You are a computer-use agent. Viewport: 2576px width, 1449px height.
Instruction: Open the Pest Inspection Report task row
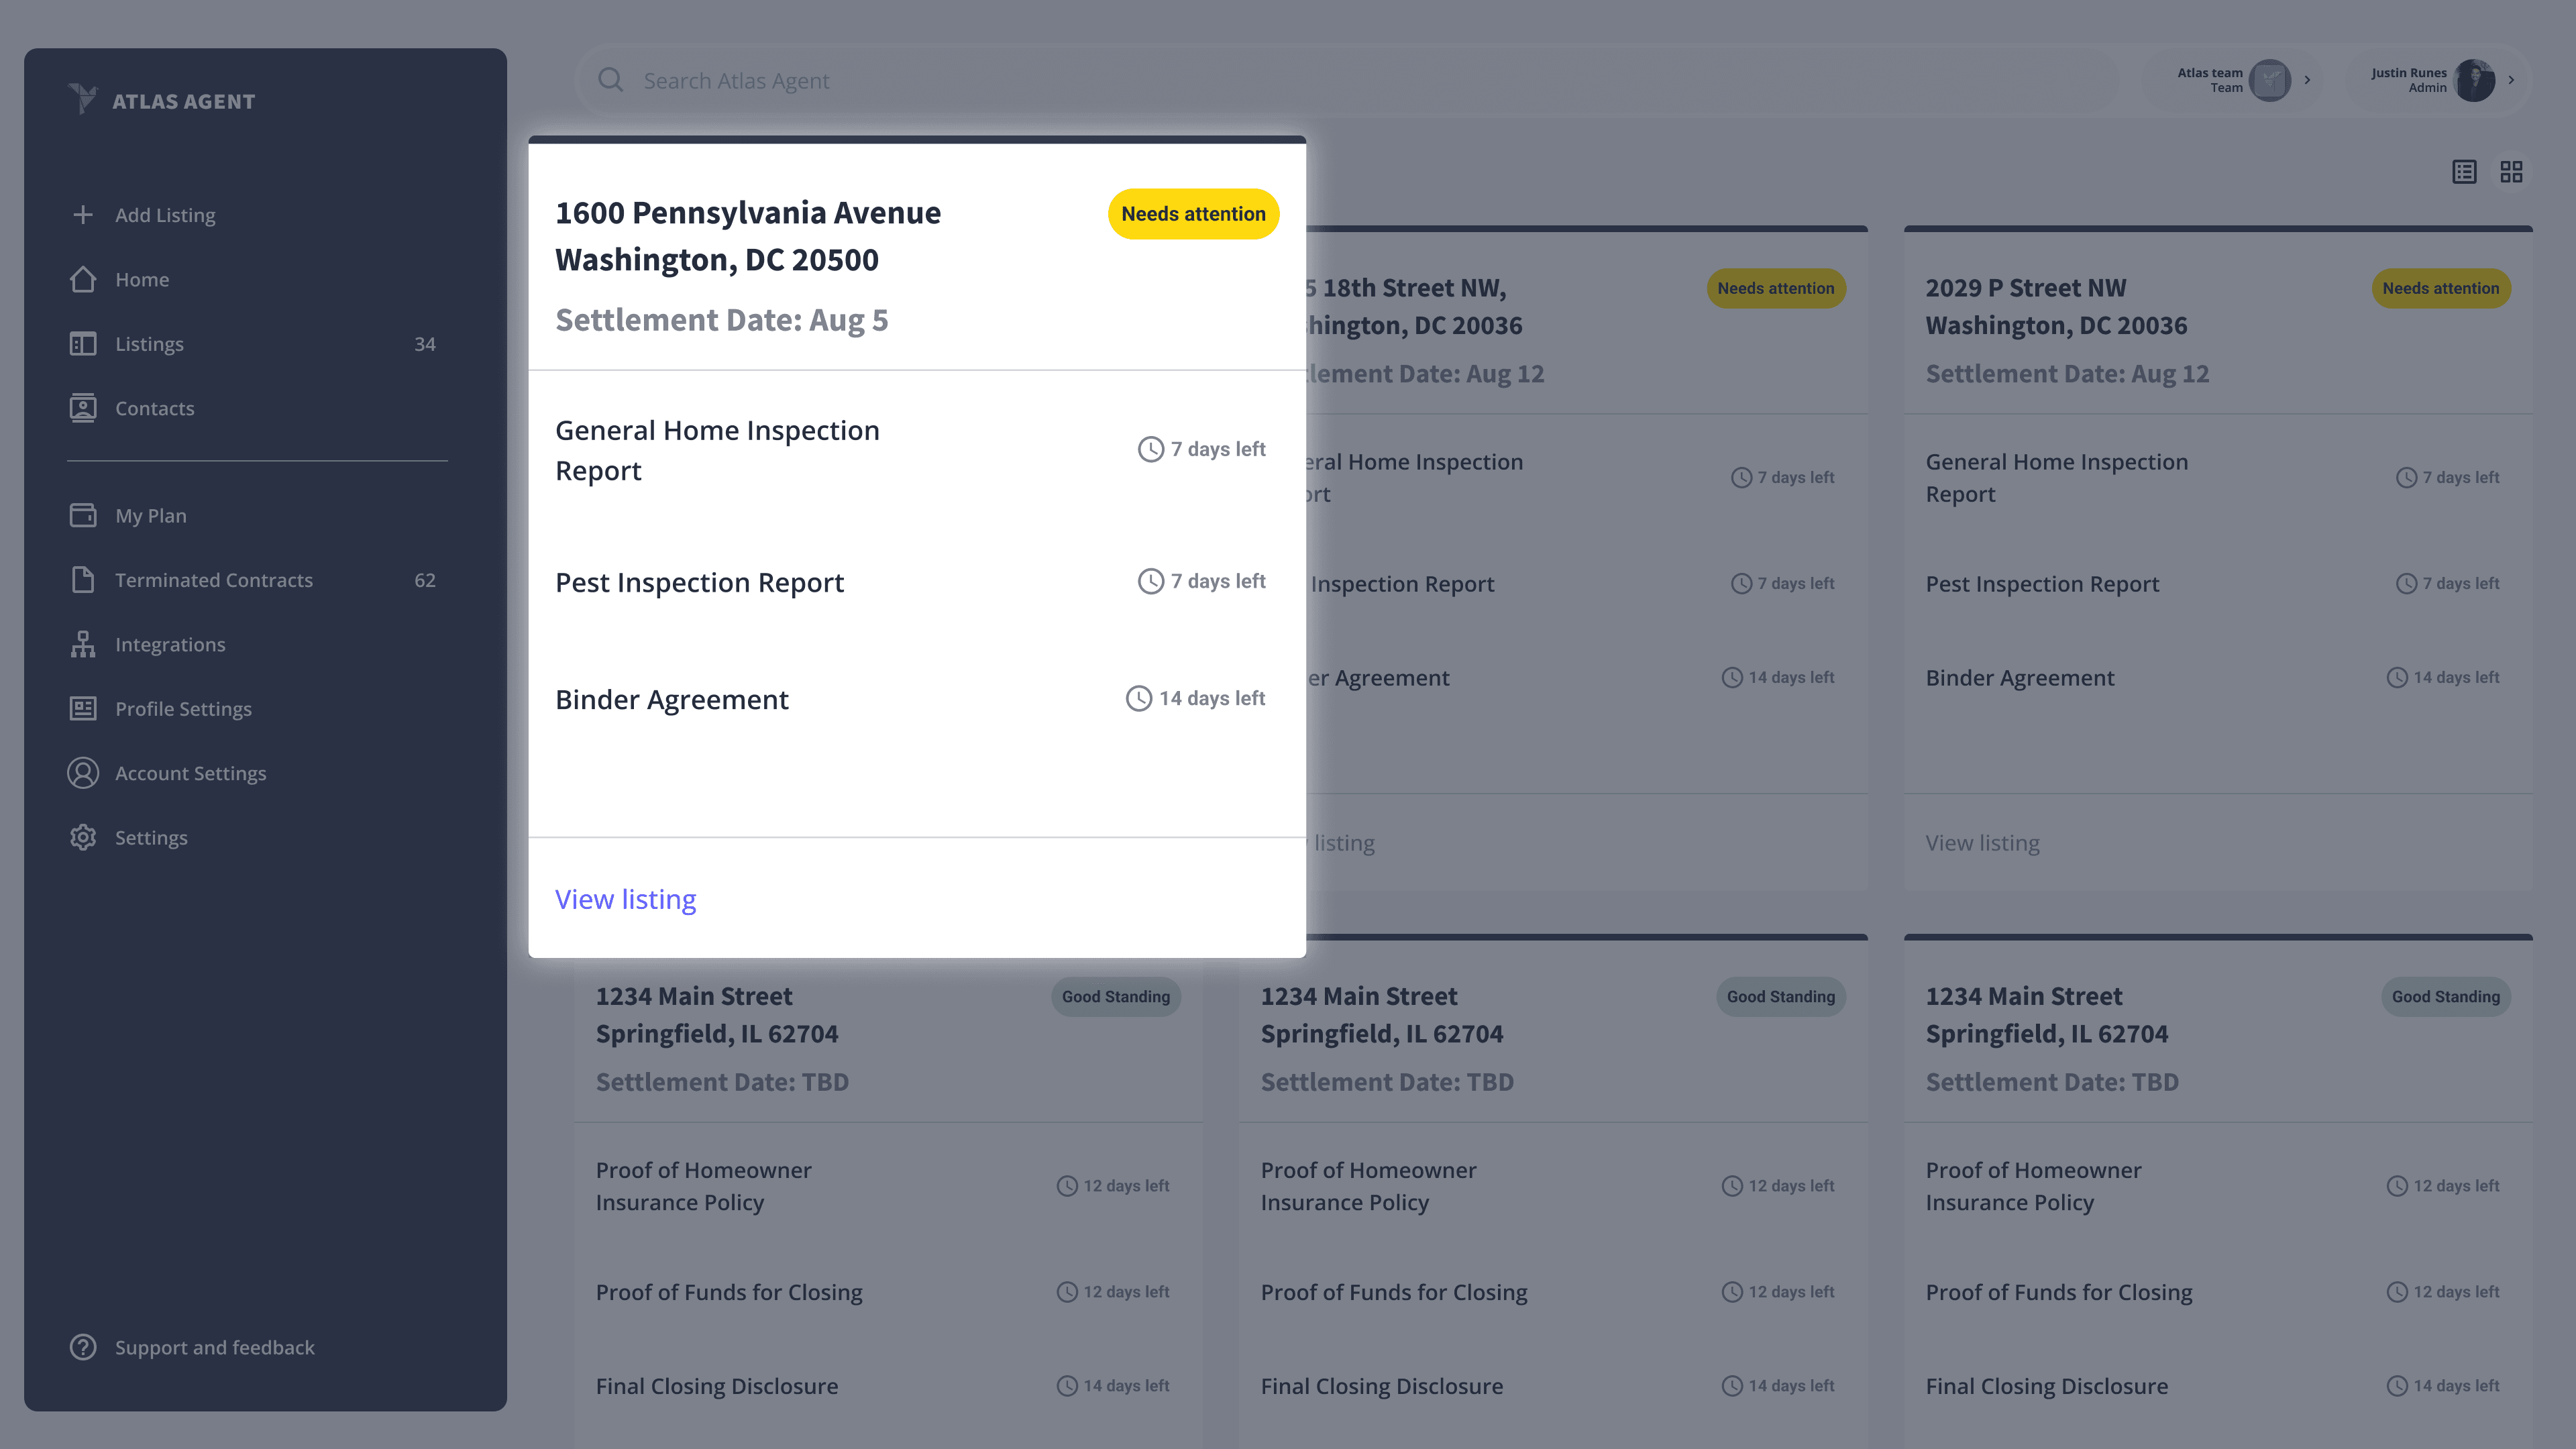pos(700,582)
